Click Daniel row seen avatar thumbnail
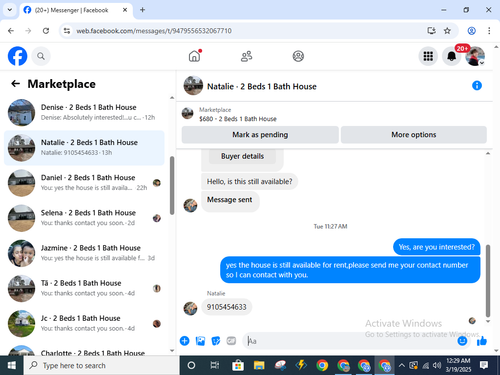500x375 pixels. coord(157,183)
